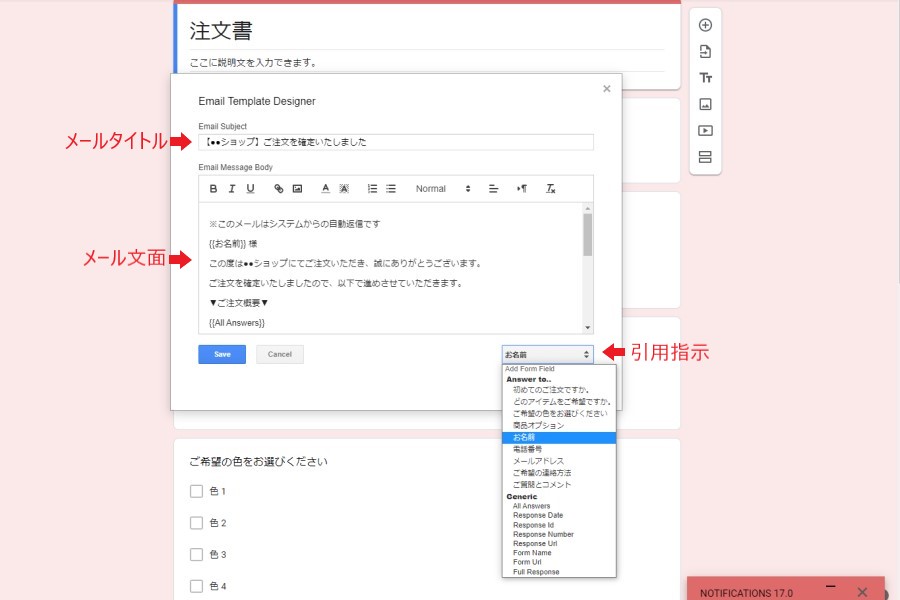This screenshot has height=600, width=900.
Task: Clear text formatting in the editor
Action: pos(550,189)
